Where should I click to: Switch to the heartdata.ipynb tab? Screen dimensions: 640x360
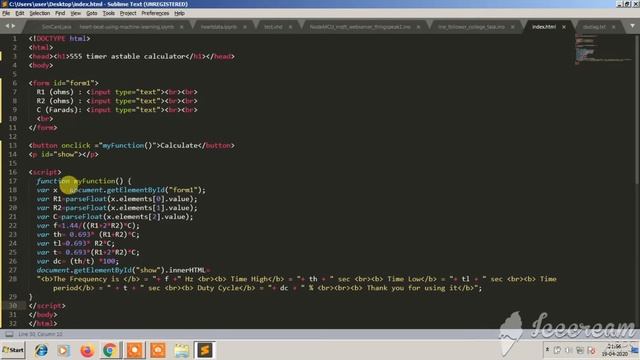coord(218,27)
